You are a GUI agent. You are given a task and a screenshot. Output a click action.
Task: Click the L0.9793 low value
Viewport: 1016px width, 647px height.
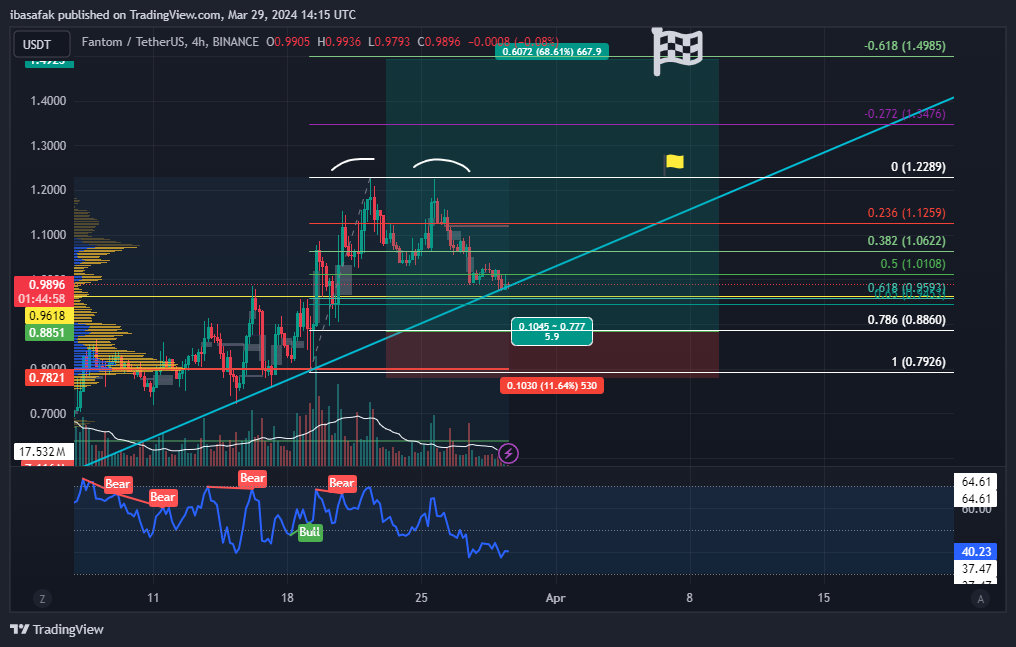point(389,42)
